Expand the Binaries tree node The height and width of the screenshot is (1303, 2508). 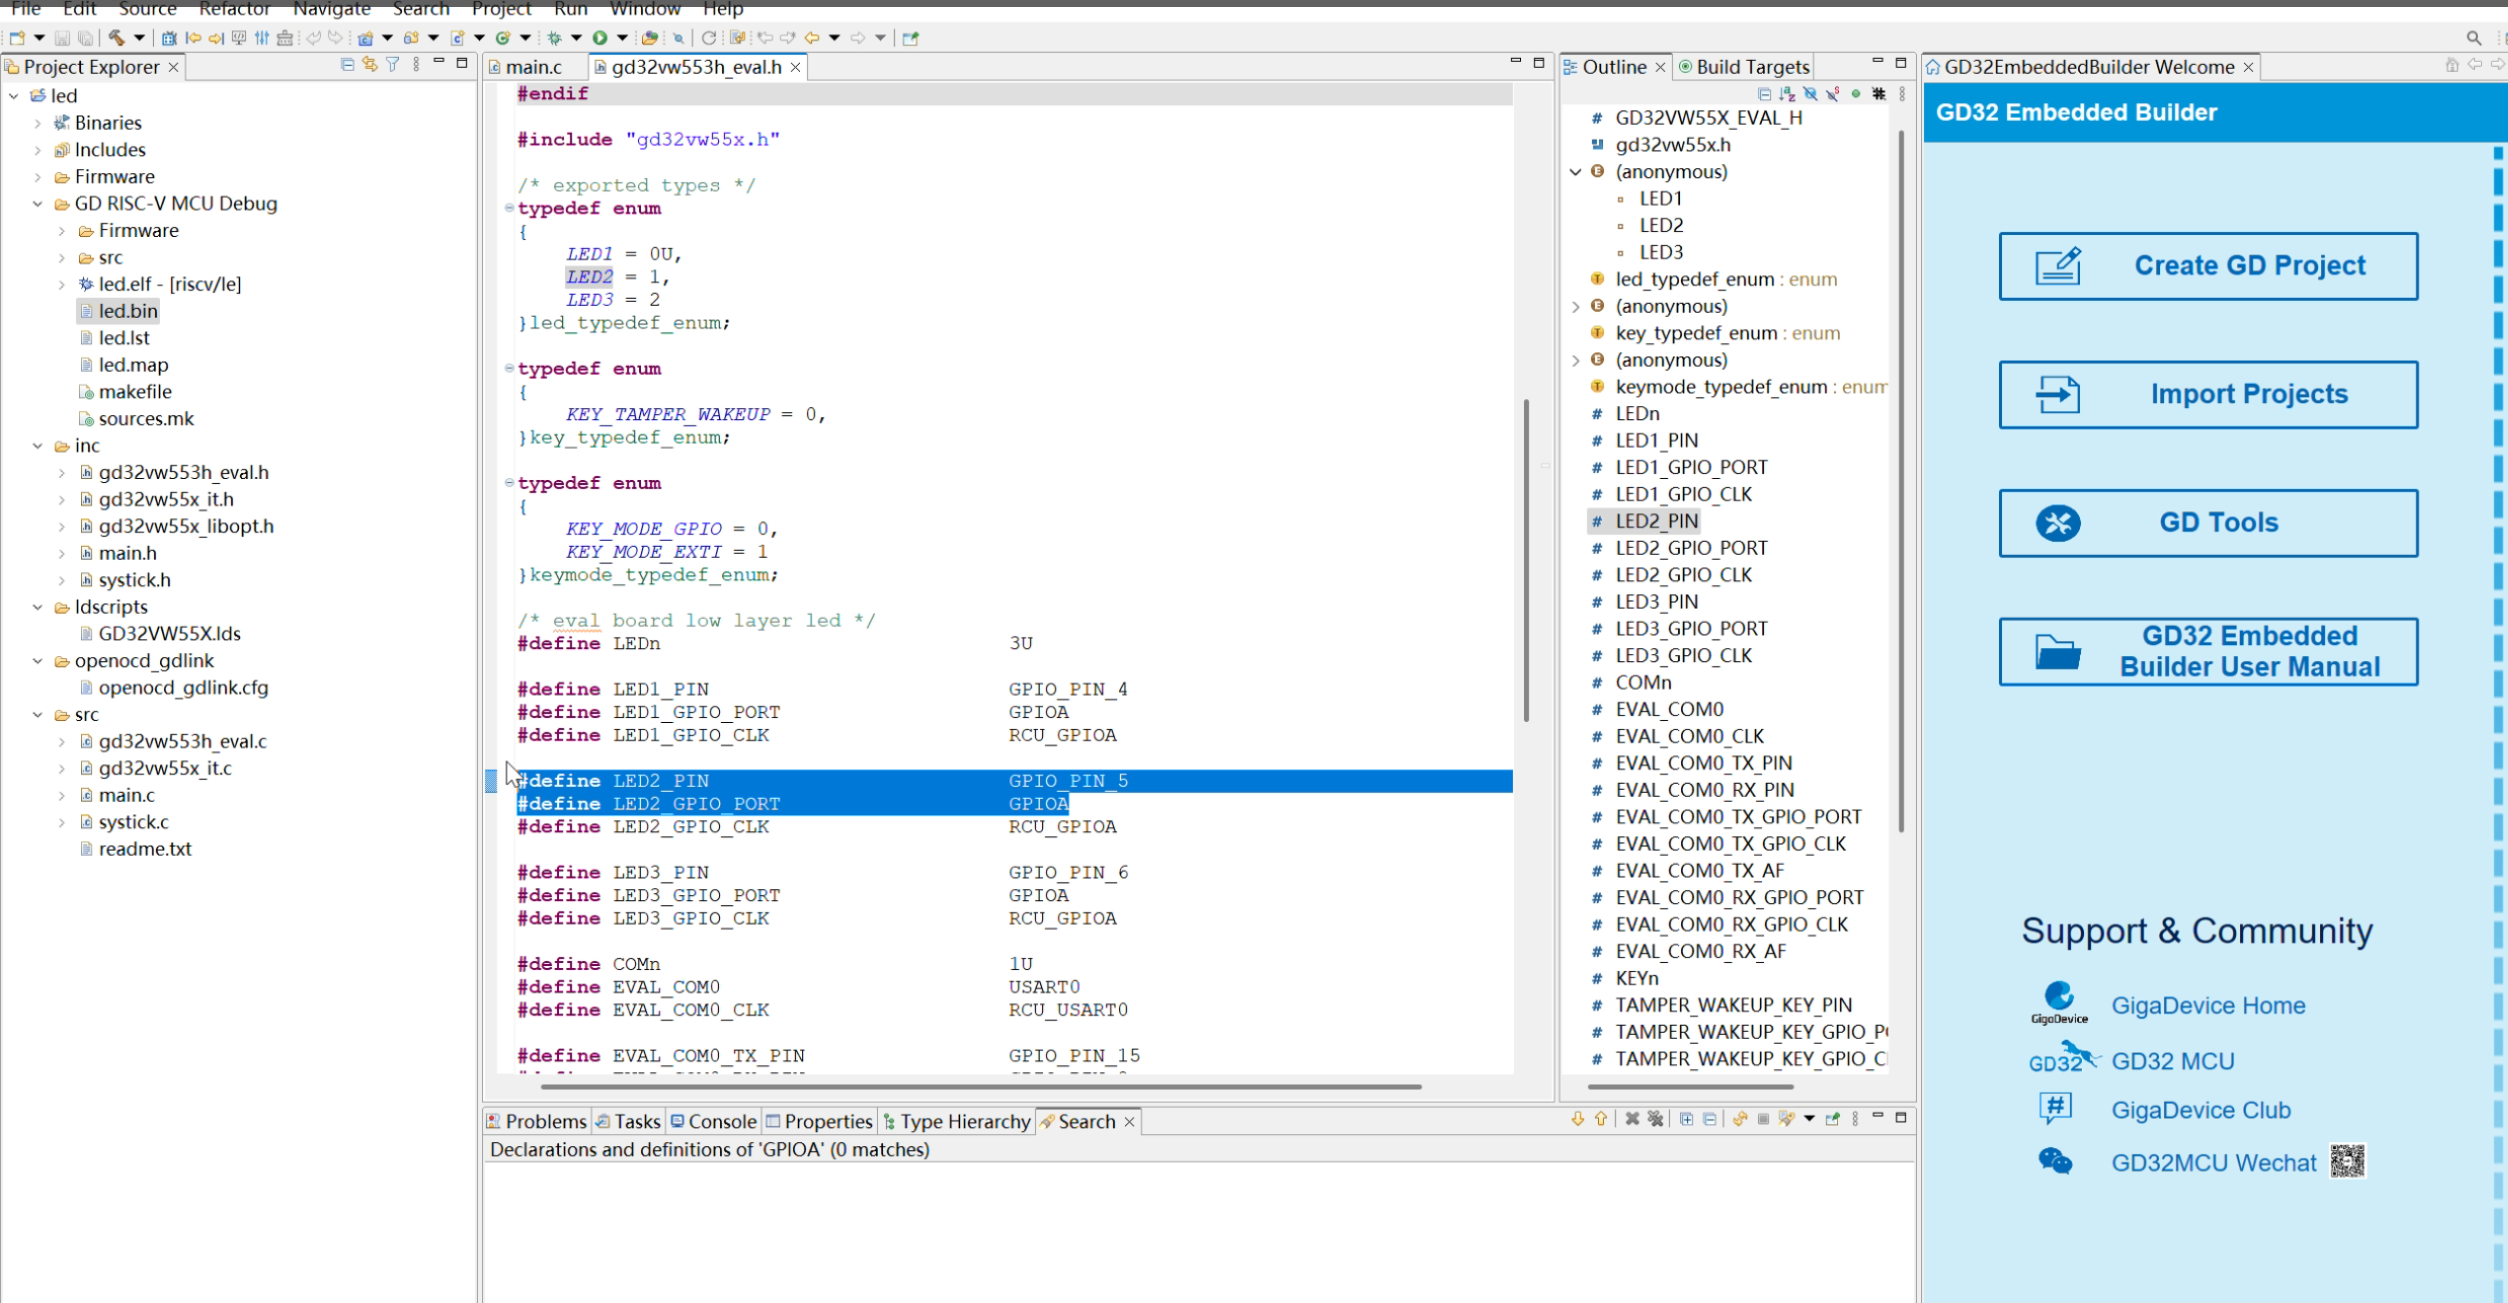coord(38,123)
